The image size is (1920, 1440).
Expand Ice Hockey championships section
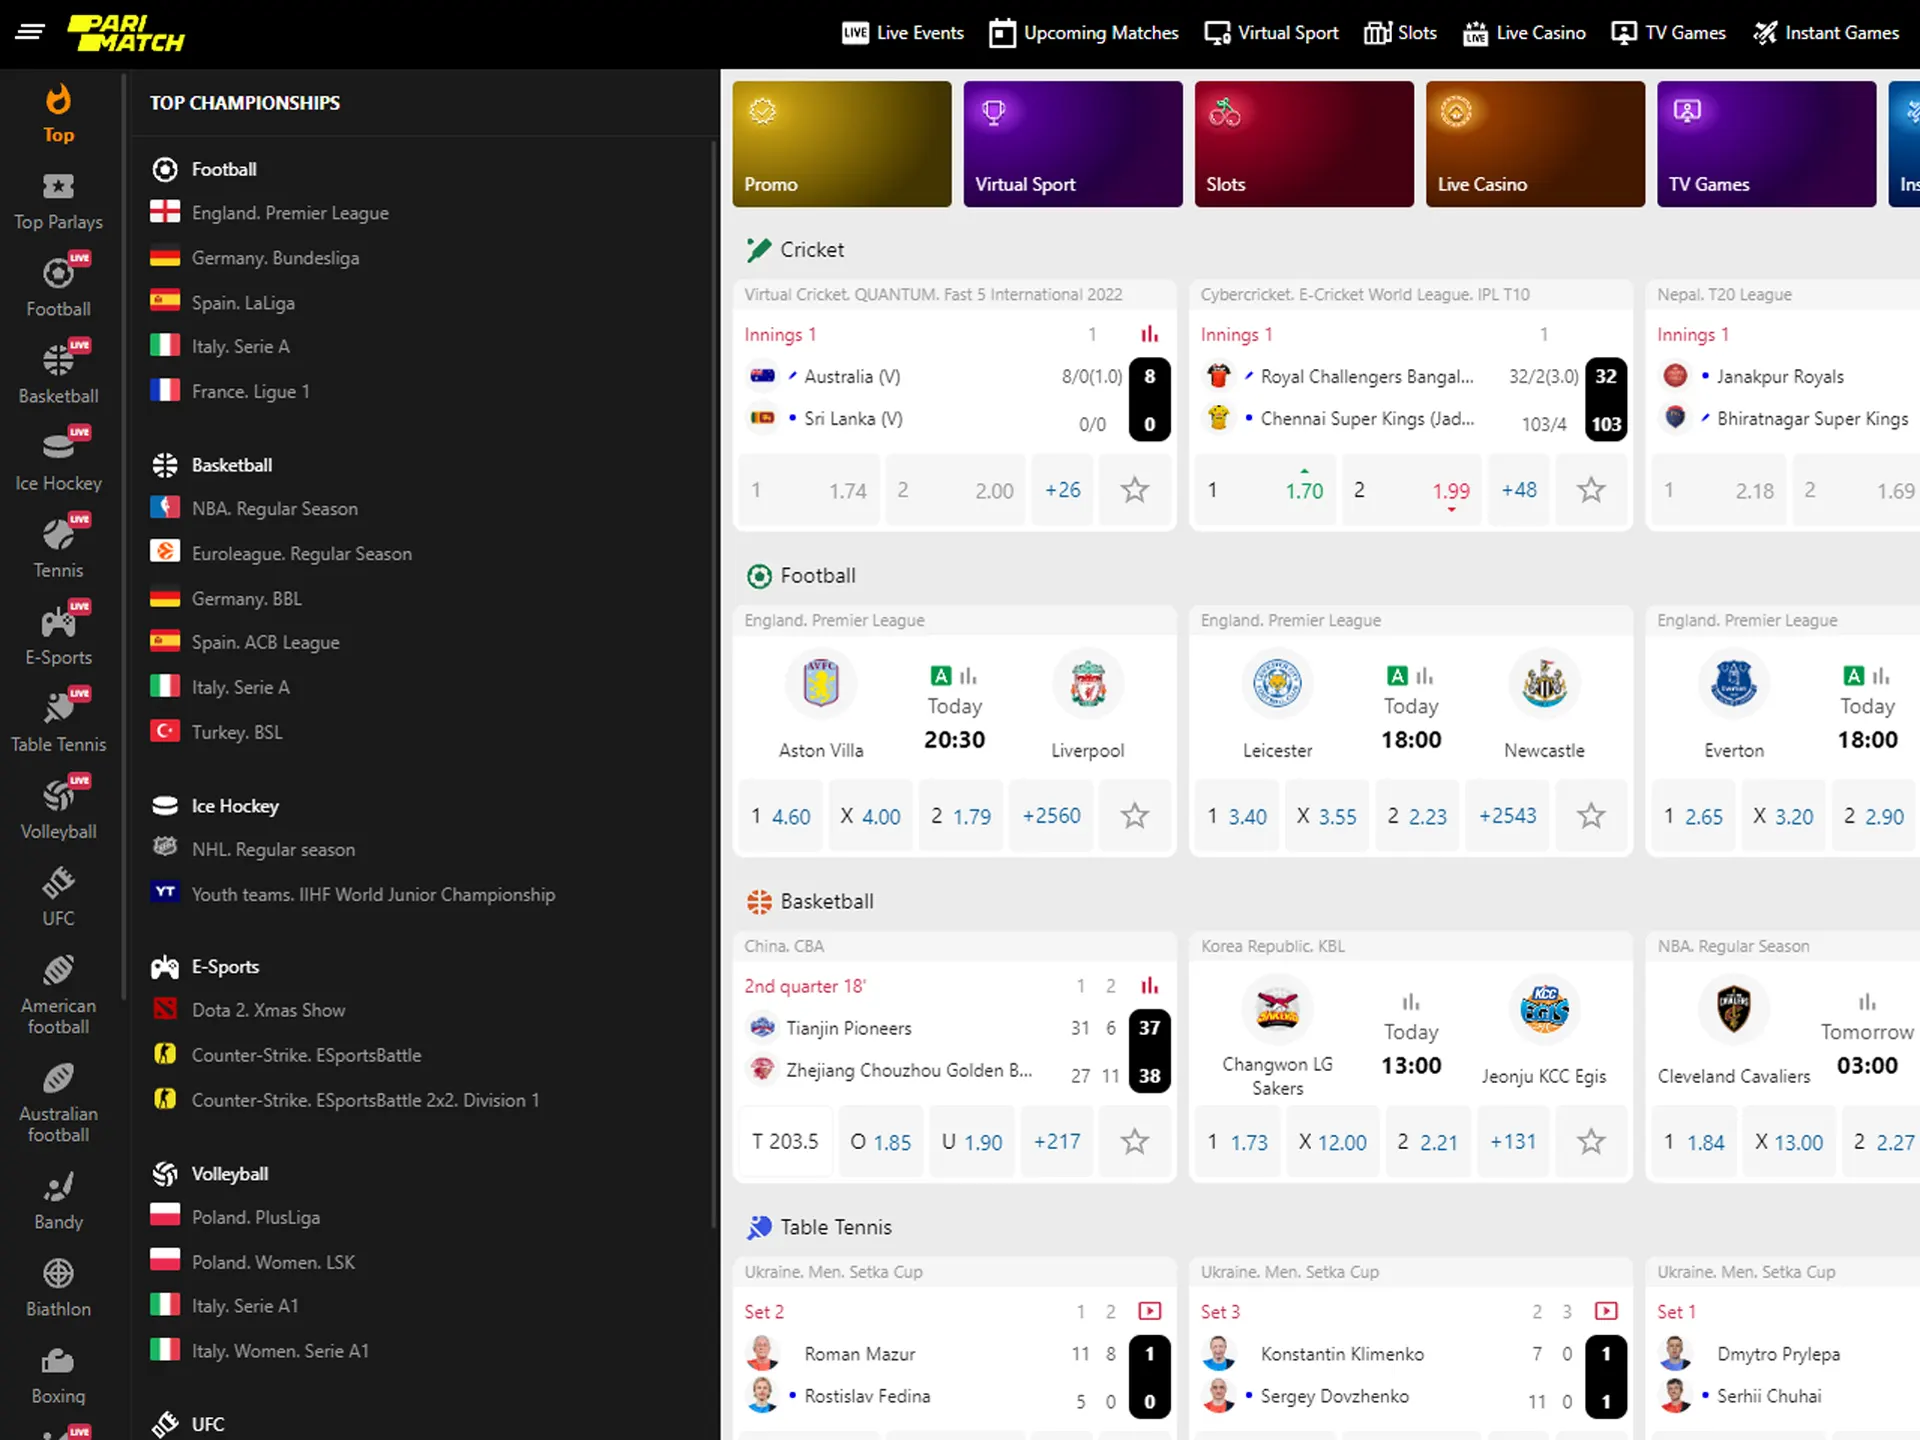click(x=236, y=806)
